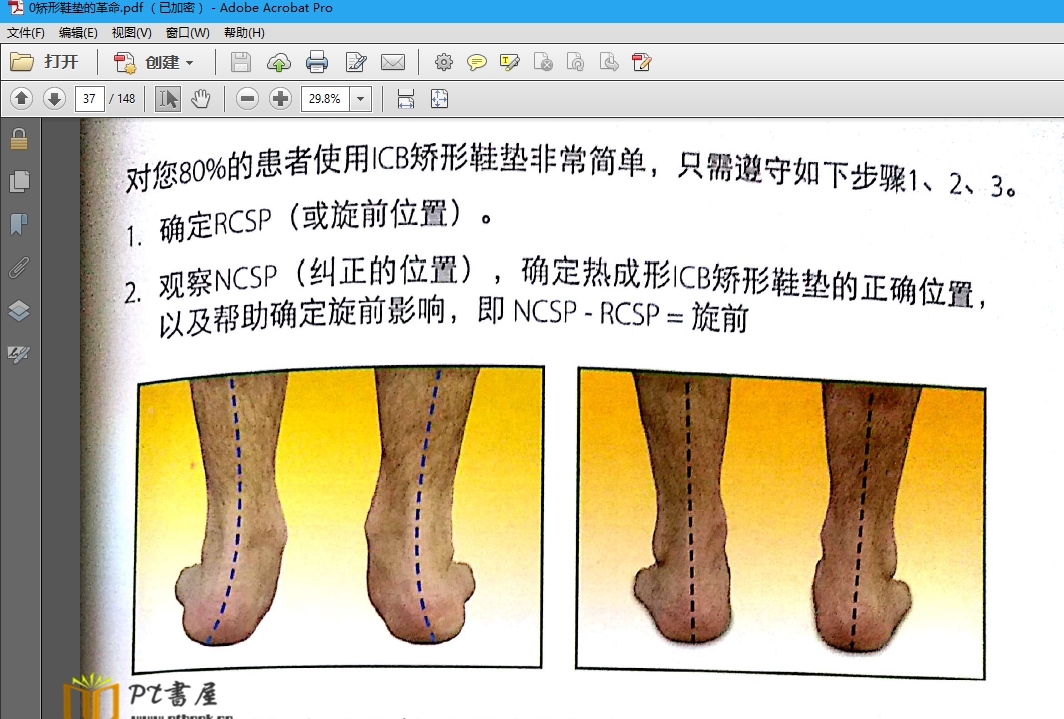The width and height of the screenshot is (1064, 719).
Task: Open the layers panel
Action: click(19, 310)
